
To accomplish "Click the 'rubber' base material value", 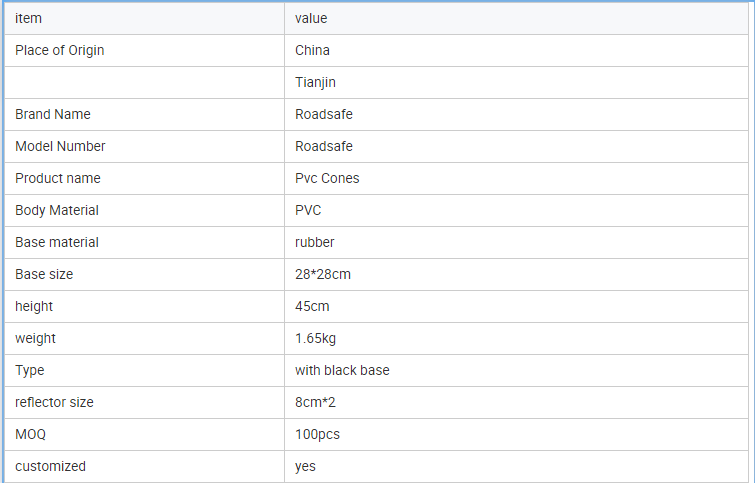I will pos(314,242).
